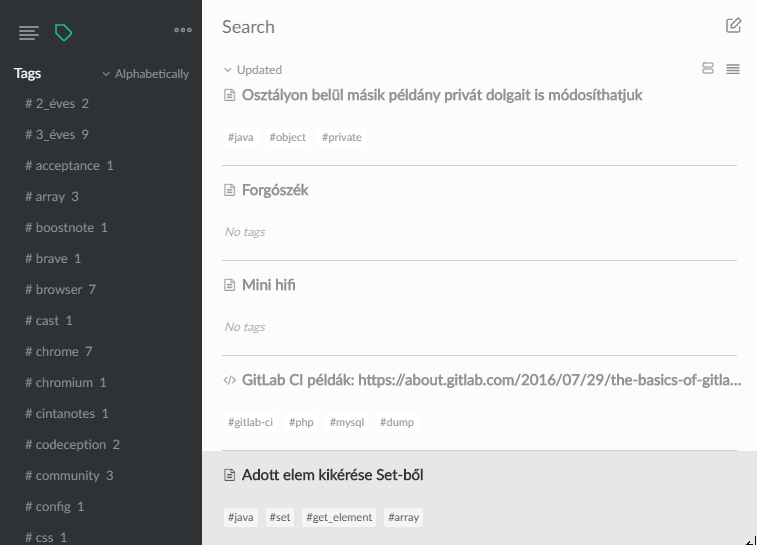Click the Search input field

pyautogui.click(x=450, y=27)
